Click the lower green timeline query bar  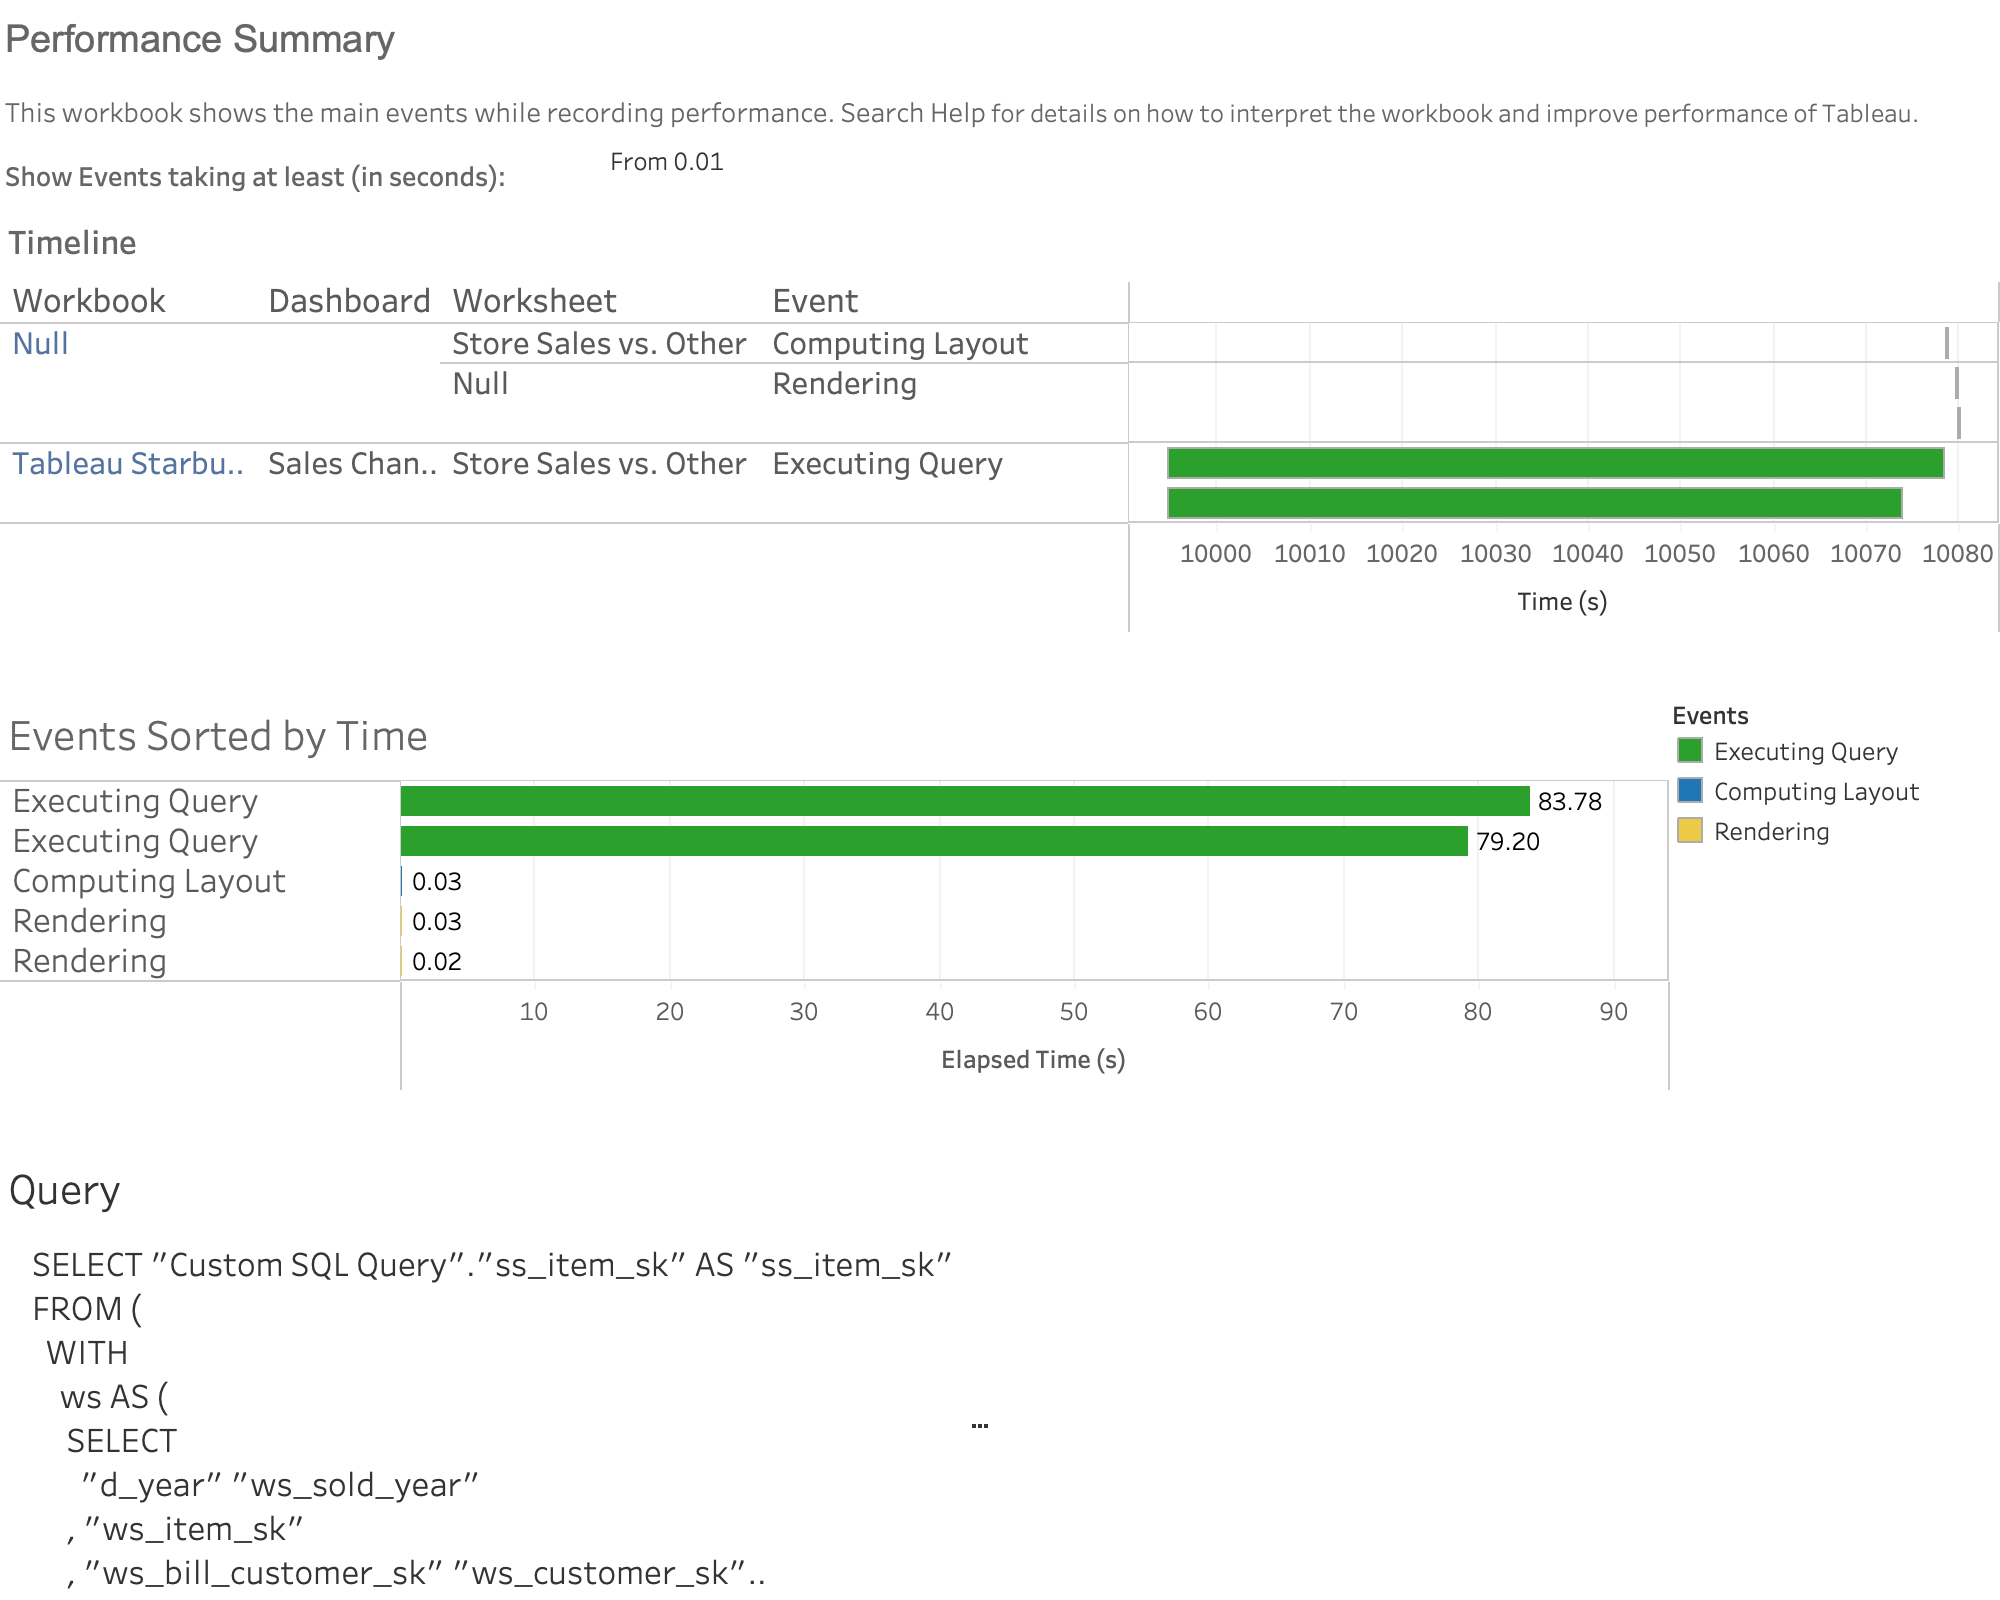click(1535, 503)
